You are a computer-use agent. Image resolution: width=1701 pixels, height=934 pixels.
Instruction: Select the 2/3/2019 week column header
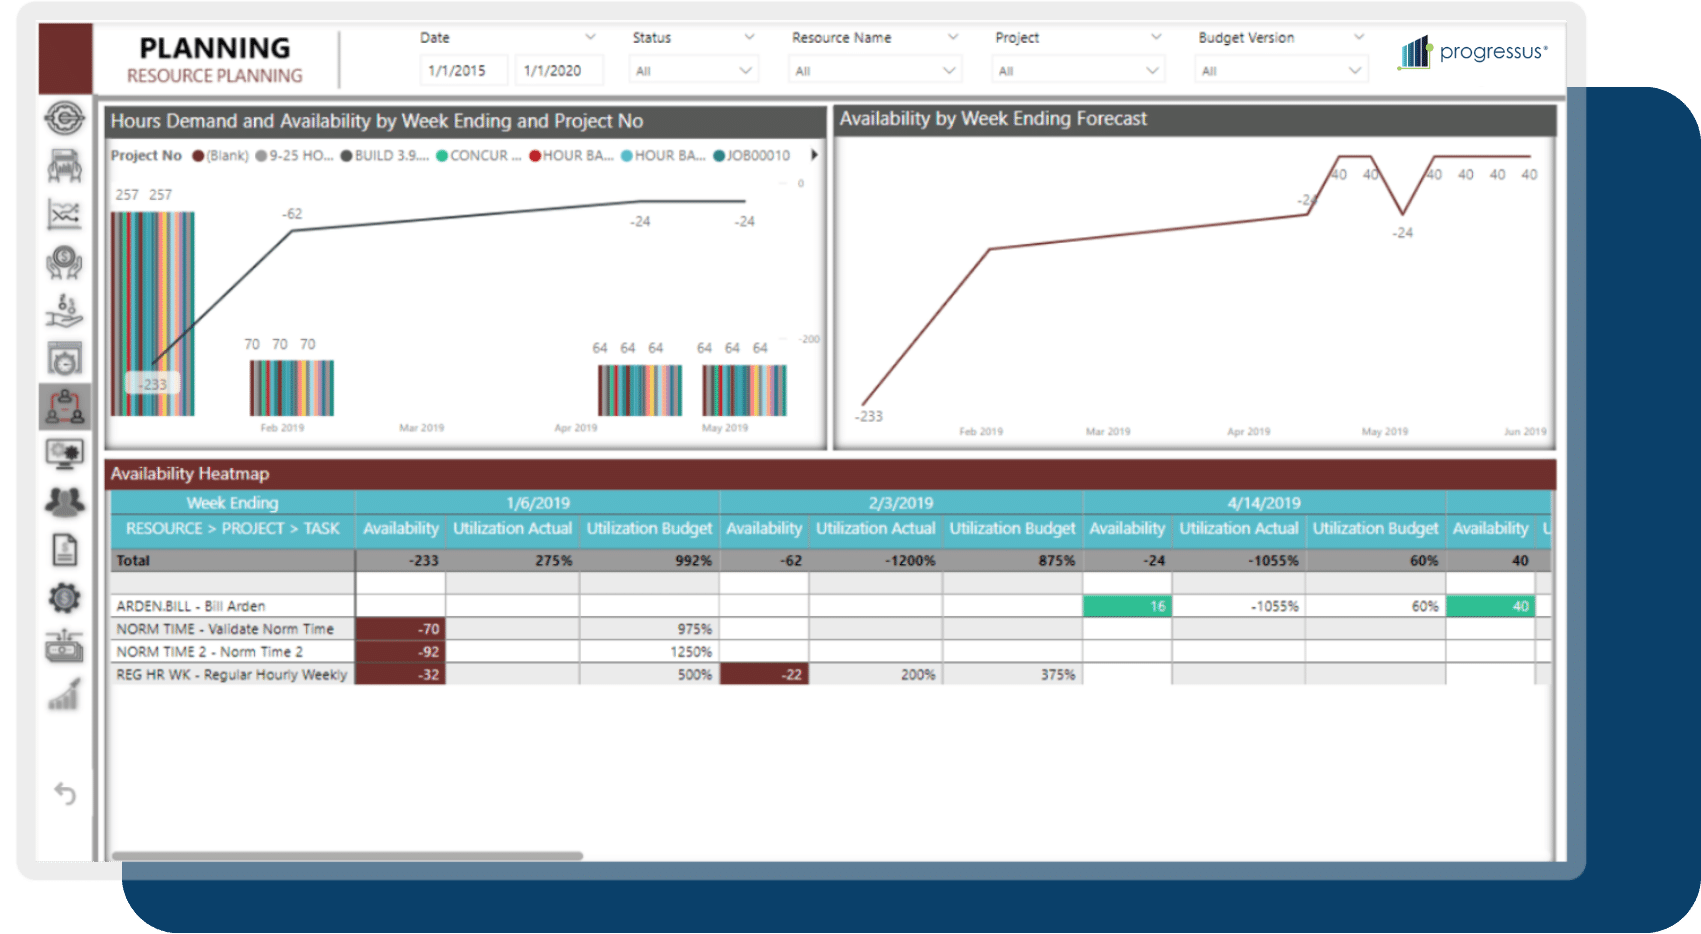901,503
